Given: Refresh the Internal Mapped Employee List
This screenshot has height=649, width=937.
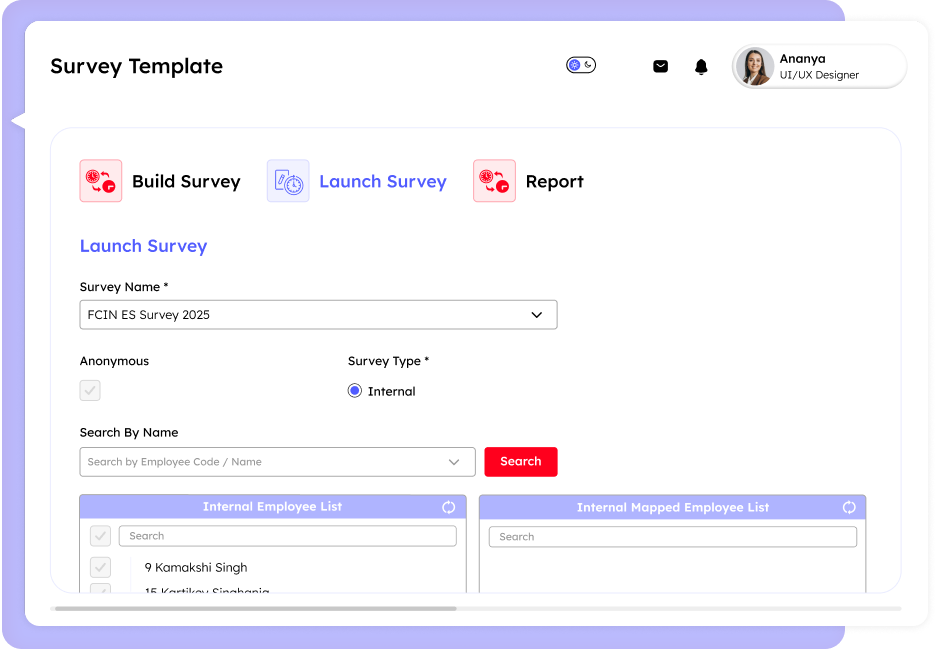Looking at the screenshot, I should 849,507.
